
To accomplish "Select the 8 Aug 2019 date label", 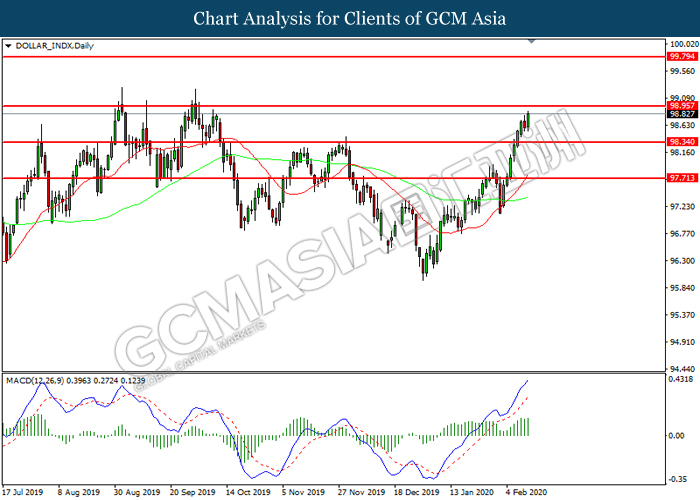I will (x=79, y=492).
